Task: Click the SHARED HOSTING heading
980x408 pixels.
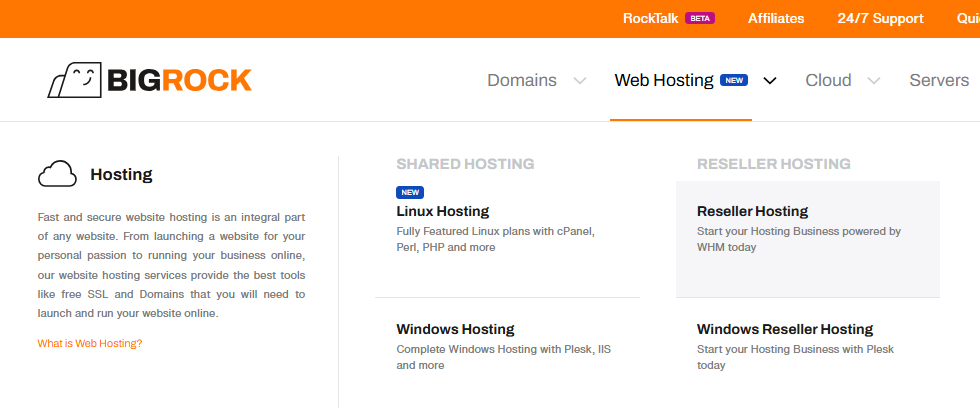Action: tap(465, 164)
